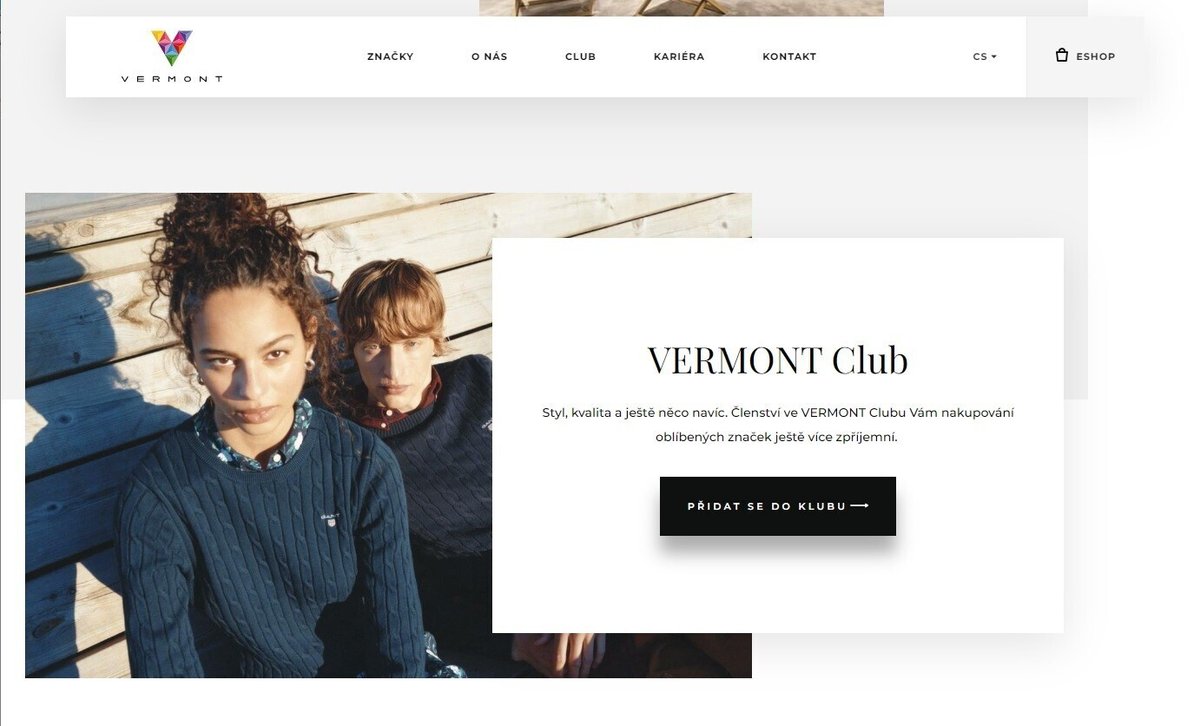Click the arrow icon inside the club button
The height and width of the screenshot is (726, 1200).
click(x=859, y=506)
